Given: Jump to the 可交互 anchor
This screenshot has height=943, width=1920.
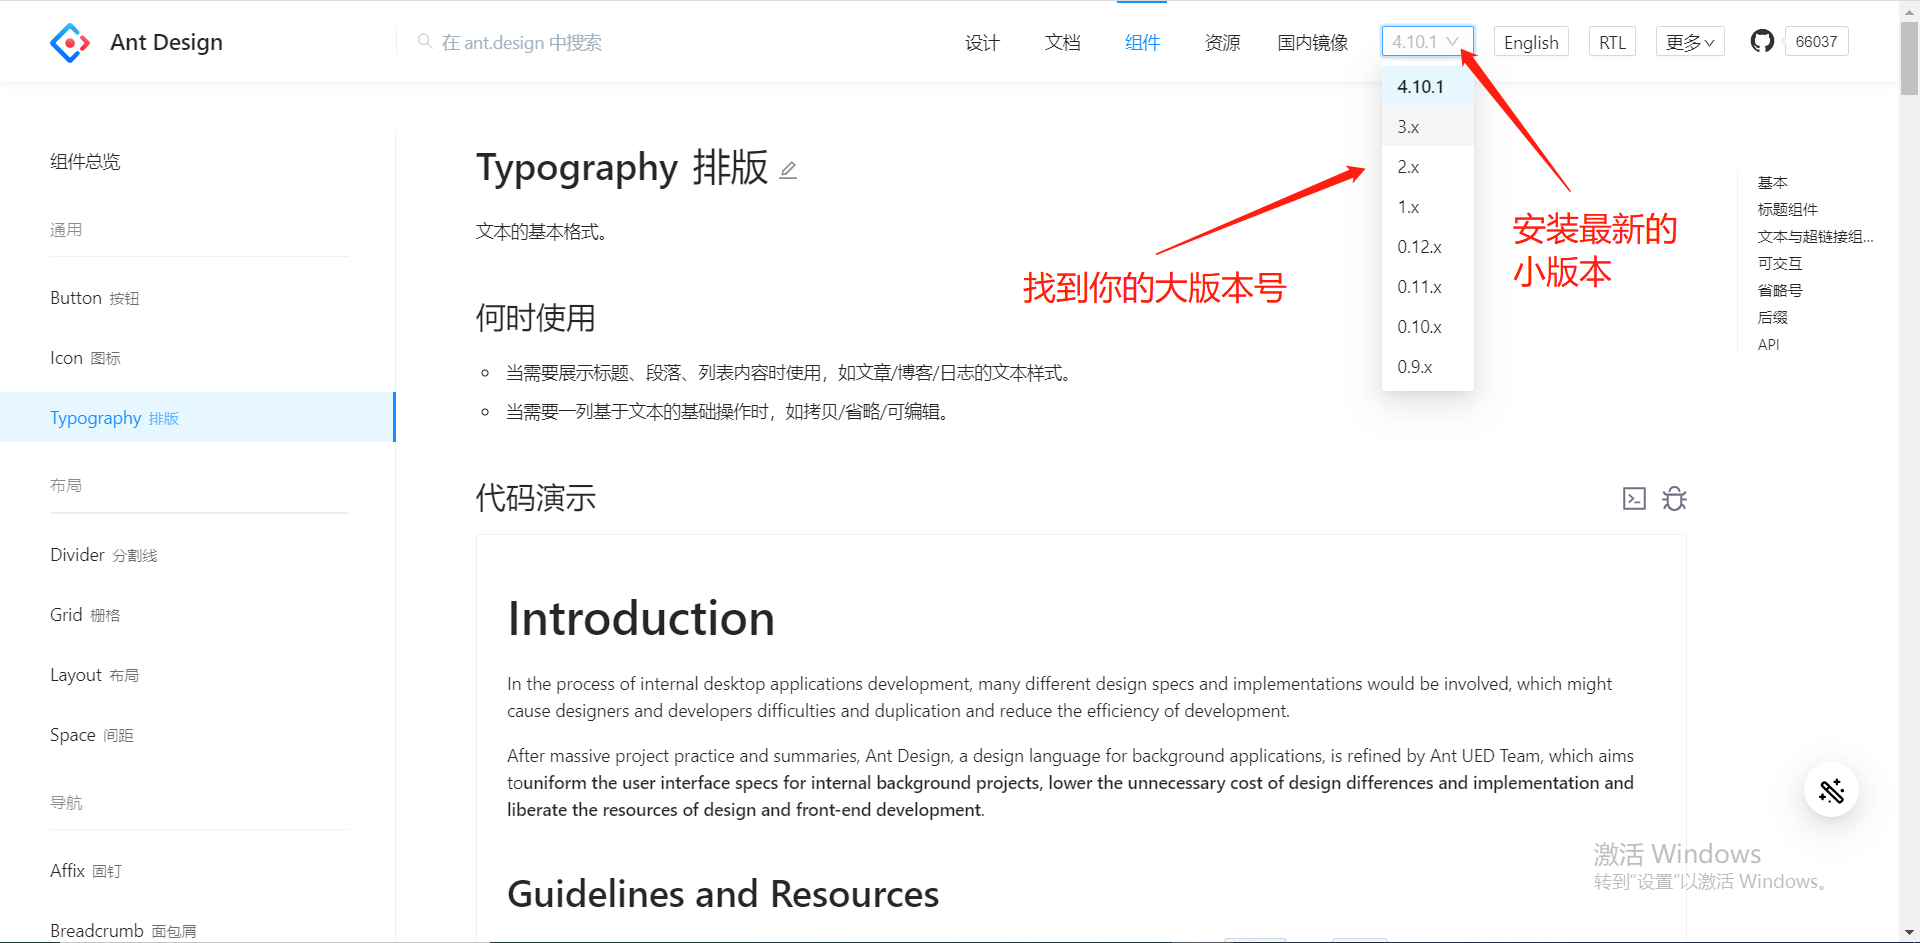Looking at the screenshot, I should [x=1780, y=263].
